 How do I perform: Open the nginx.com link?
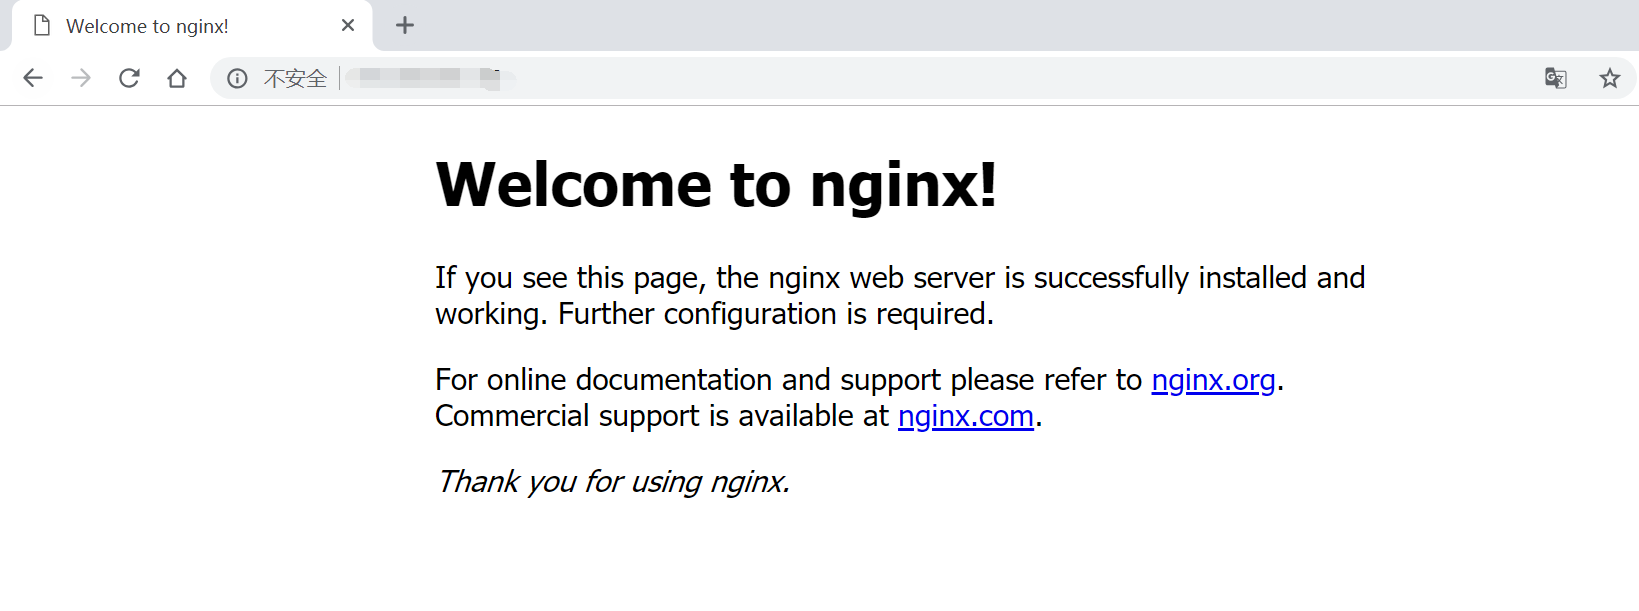pyautogui.click(x=966, y=416)
